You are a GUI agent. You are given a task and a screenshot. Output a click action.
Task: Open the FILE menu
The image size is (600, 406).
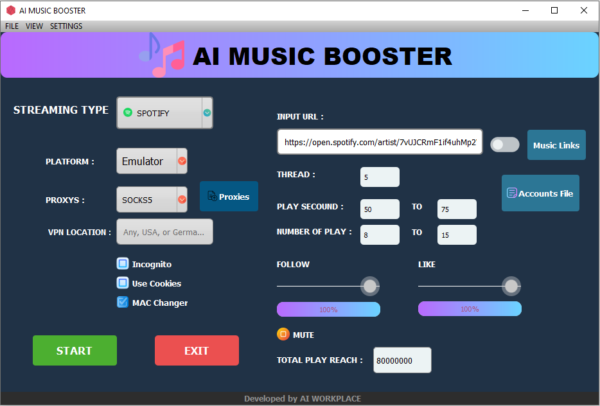[12, 26]
